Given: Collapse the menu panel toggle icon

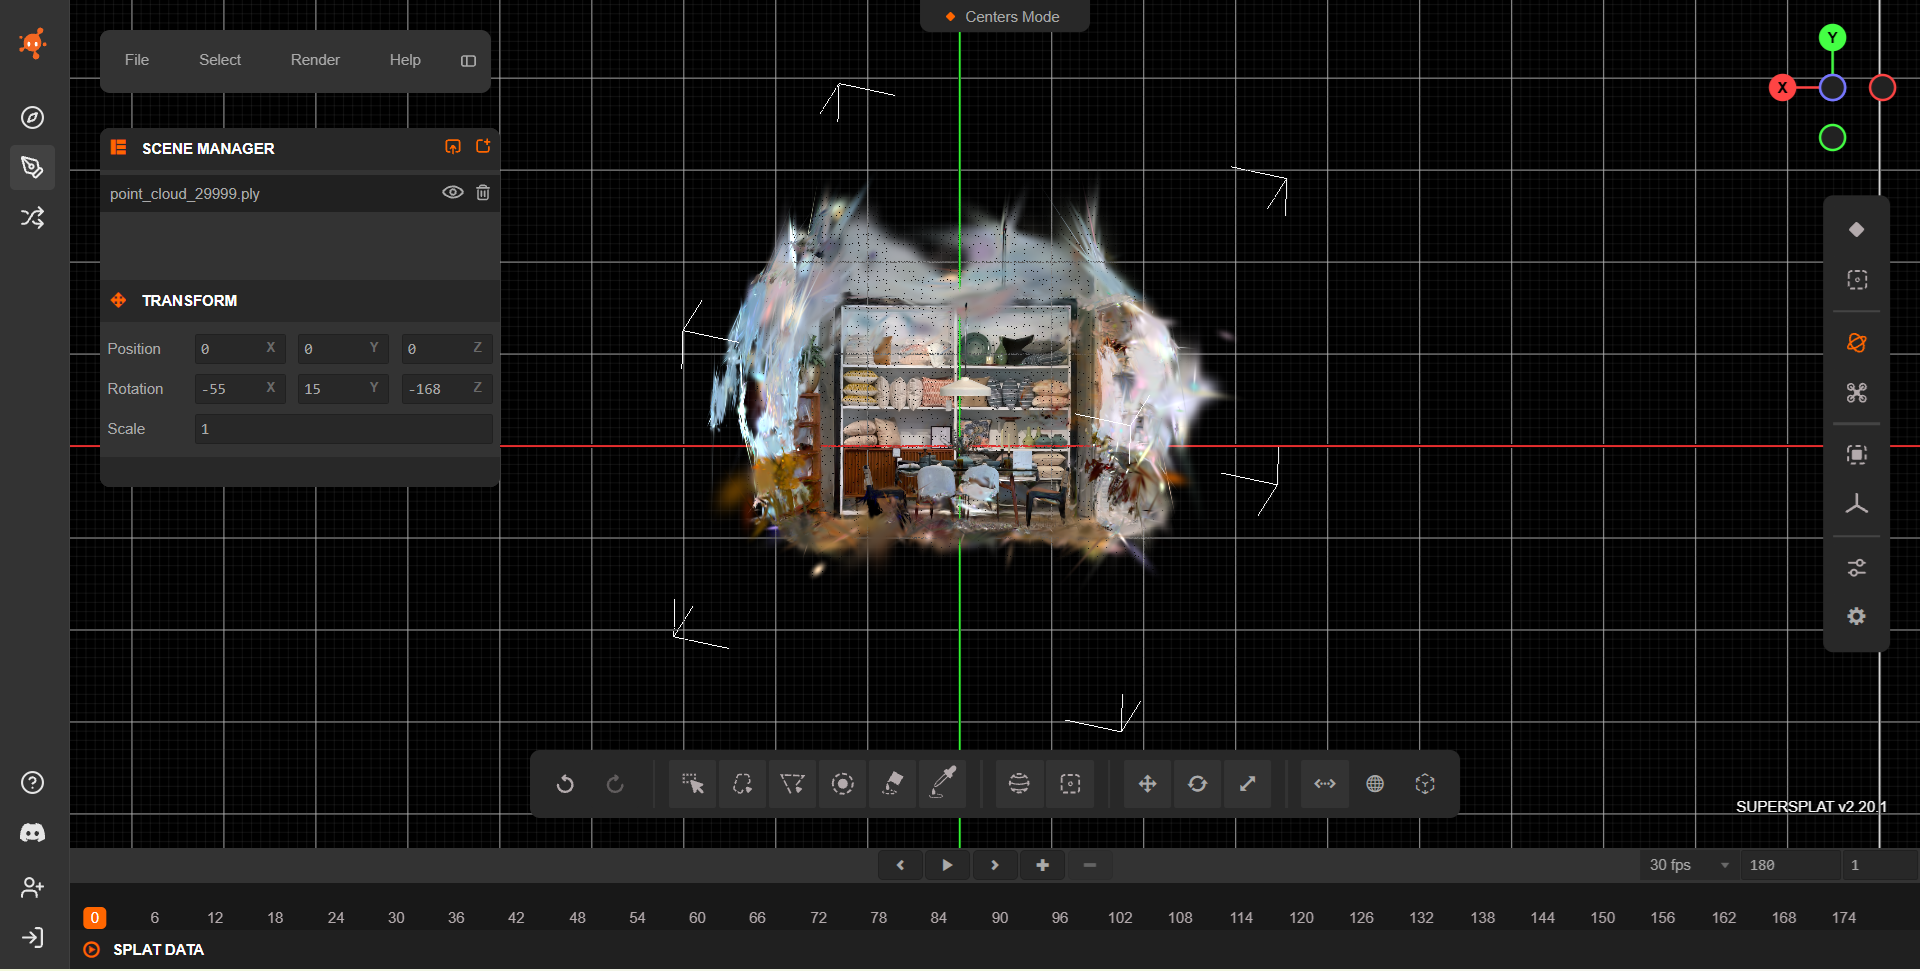Looking at the screenshot, I should pos(468,61).
